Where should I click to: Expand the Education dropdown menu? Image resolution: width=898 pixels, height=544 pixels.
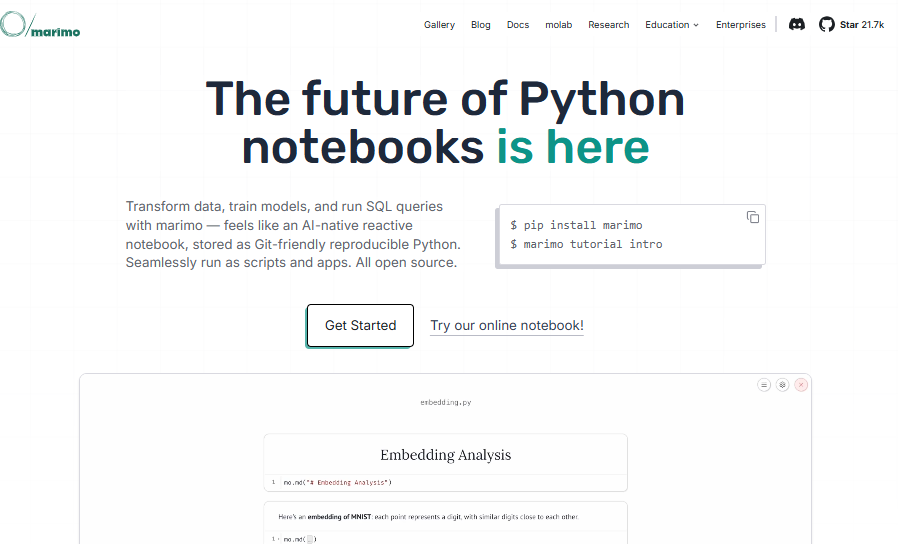point(672,25)
